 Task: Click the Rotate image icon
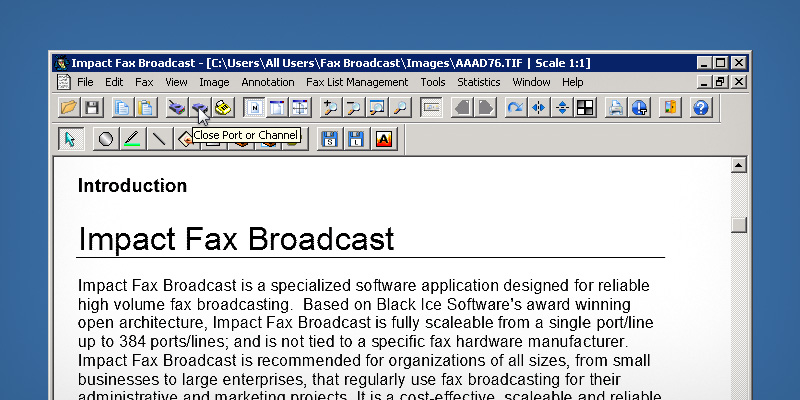coord(515,107)
